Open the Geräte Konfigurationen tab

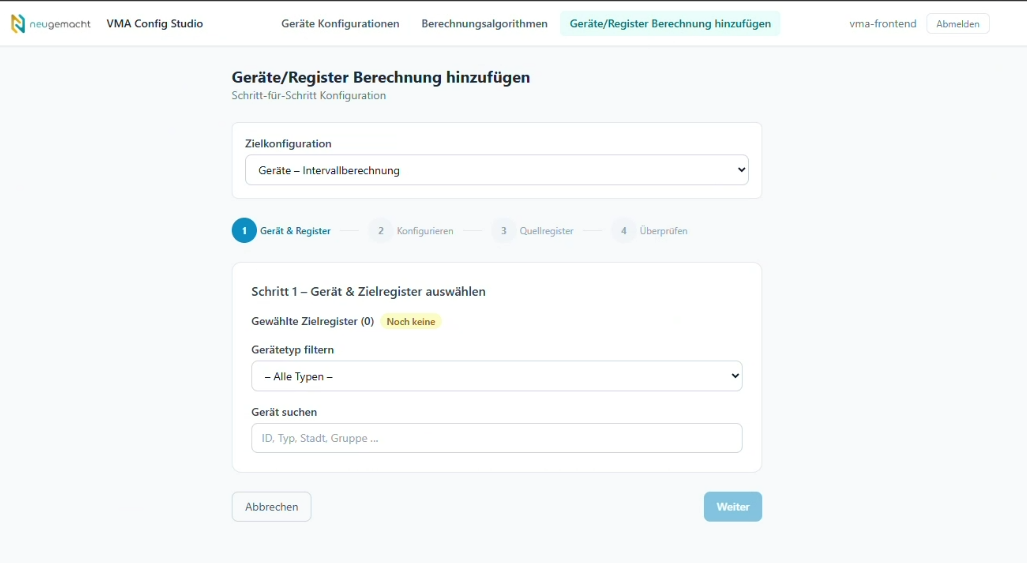(340, 24)
